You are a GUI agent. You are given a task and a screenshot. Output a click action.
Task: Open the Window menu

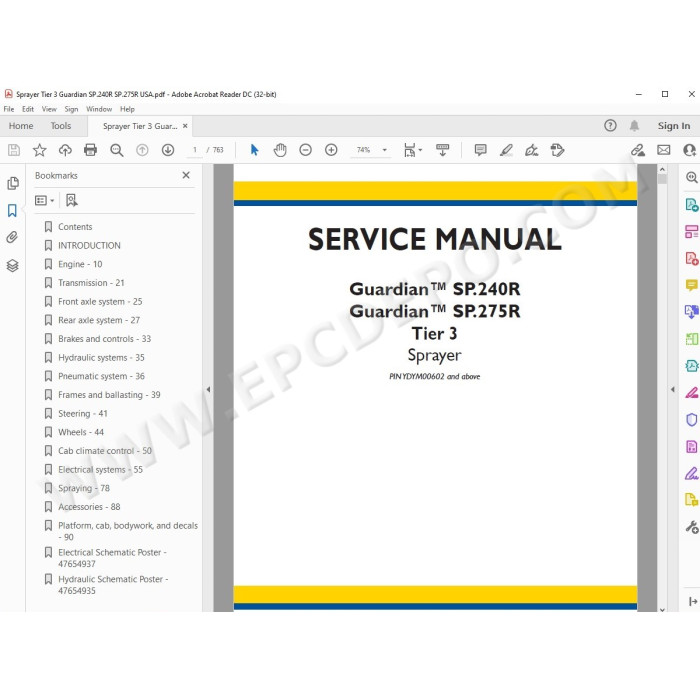(99, 109)
